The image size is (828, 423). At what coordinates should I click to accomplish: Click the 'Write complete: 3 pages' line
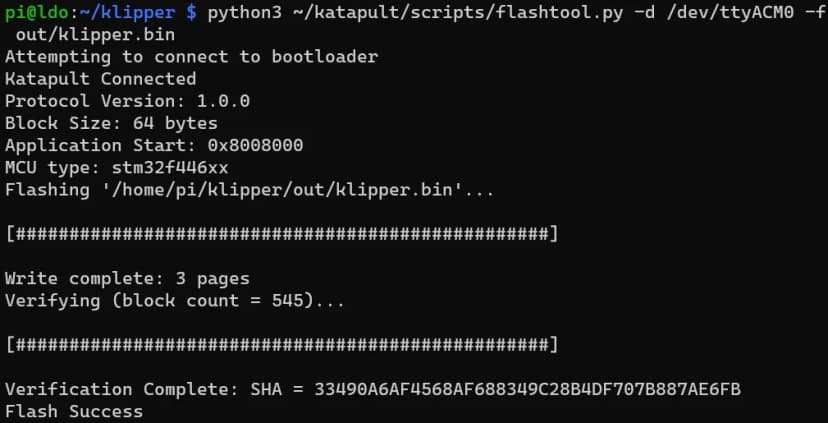click(x=127, y=278)
